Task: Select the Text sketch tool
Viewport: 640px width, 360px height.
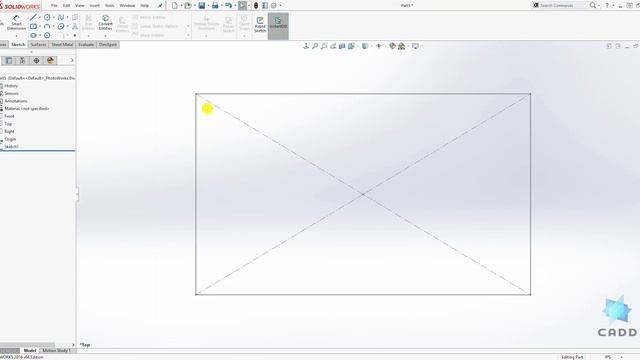Action: [x=75, y=26]
